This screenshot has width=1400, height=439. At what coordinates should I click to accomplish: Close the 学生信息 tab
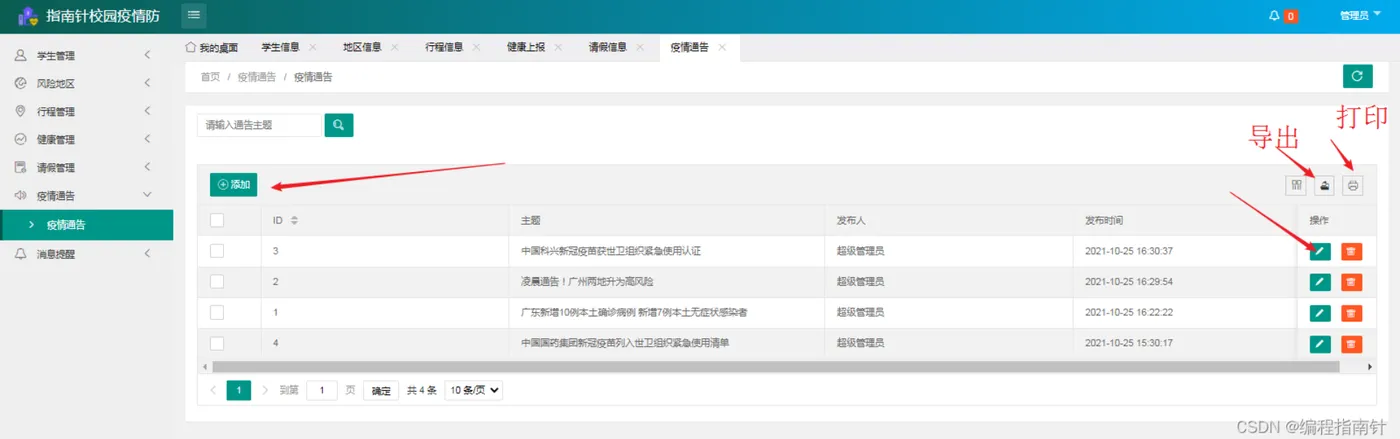[x=313, y=47]
